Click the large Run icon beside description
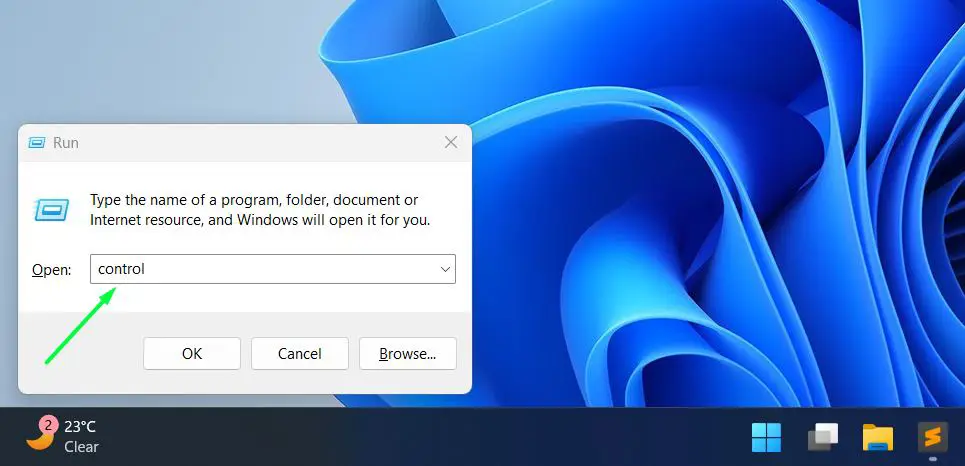 (52, 210)
